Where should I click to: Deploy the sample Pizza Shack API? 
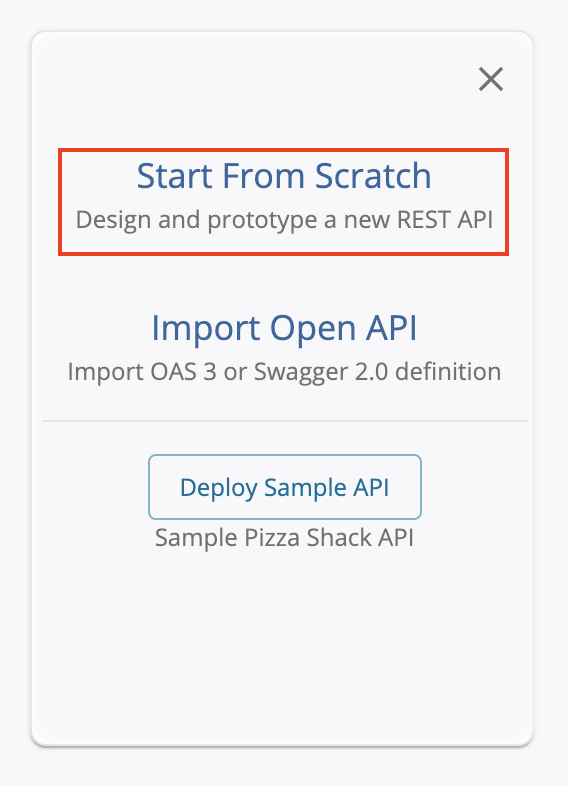(x=285, y=487)
